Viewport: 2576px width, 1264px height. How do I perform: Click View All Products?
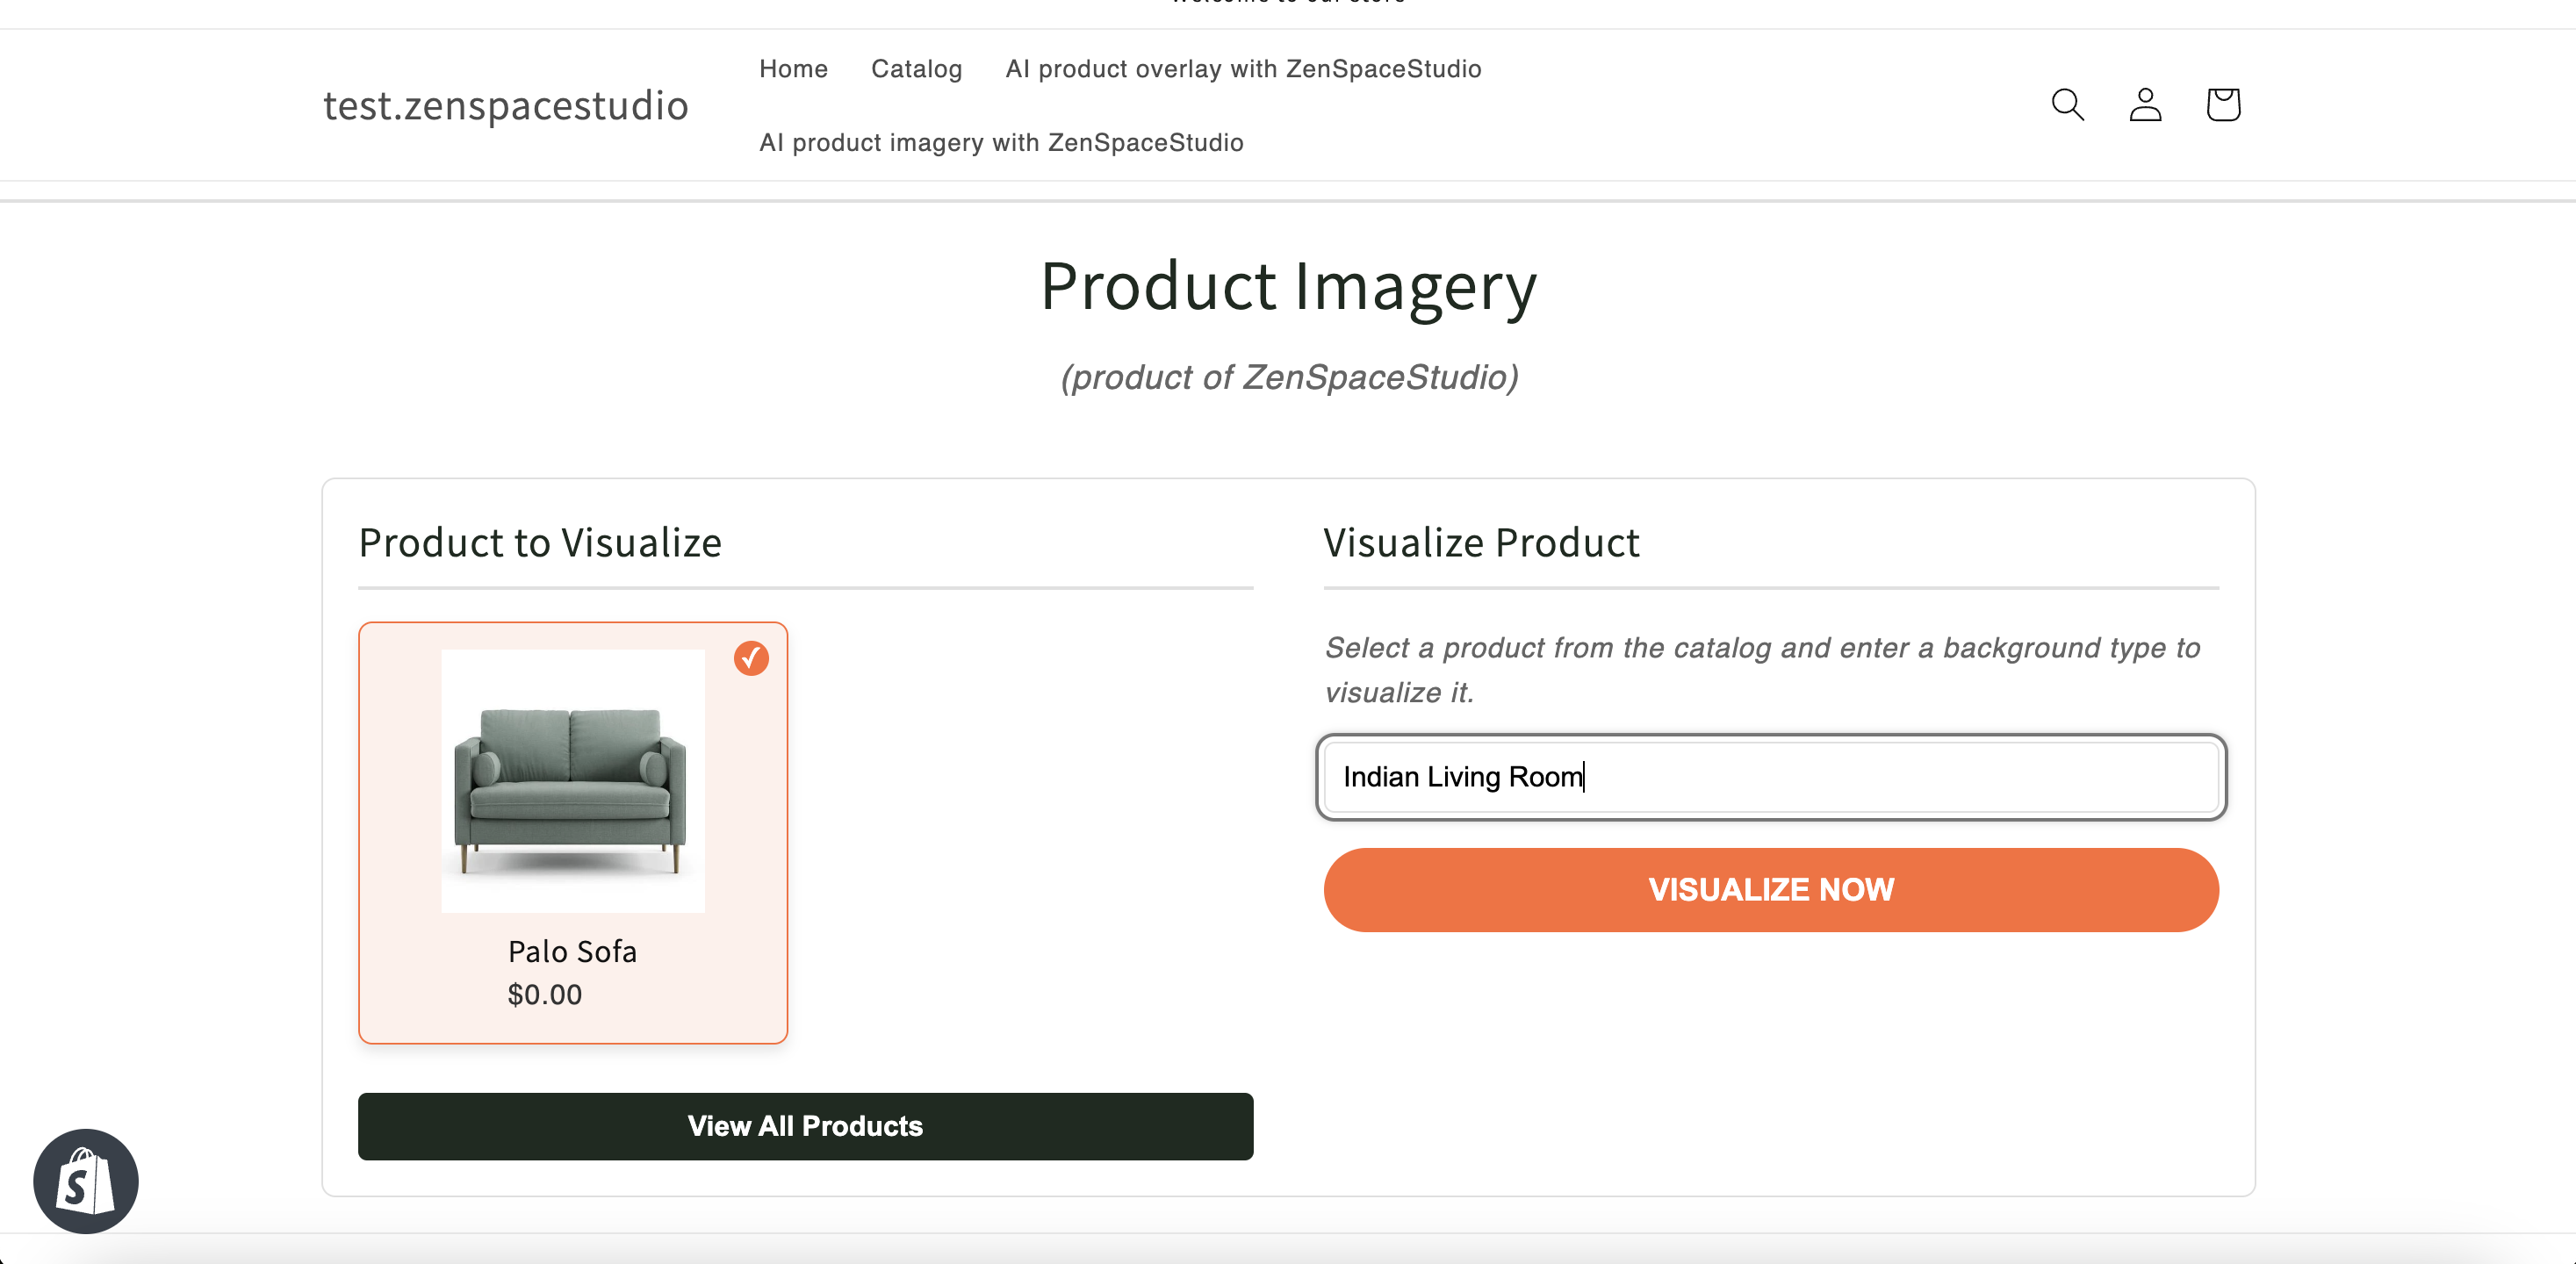(805, 1126)
